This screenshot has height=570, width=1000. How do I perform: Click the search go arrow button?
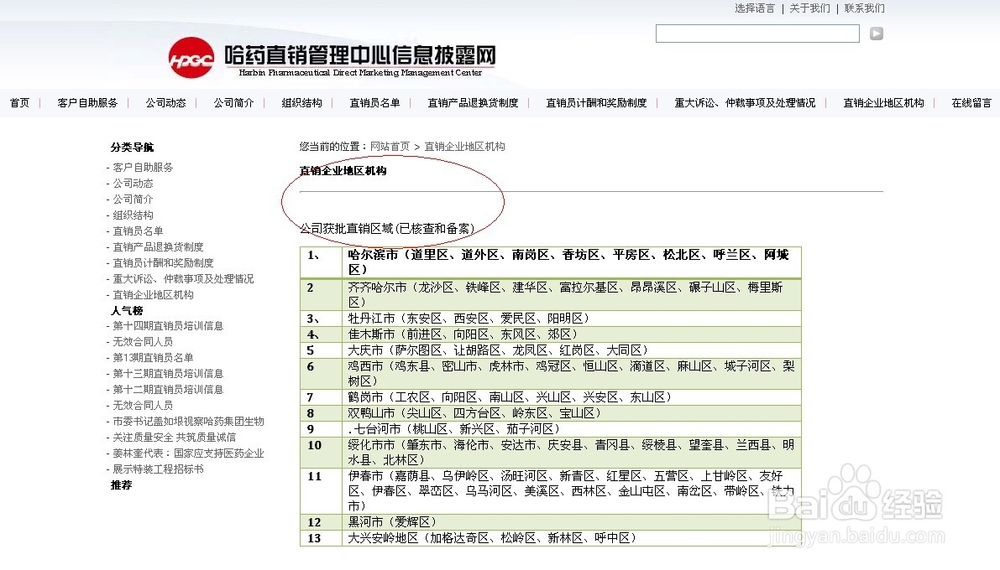click(876, 34)
